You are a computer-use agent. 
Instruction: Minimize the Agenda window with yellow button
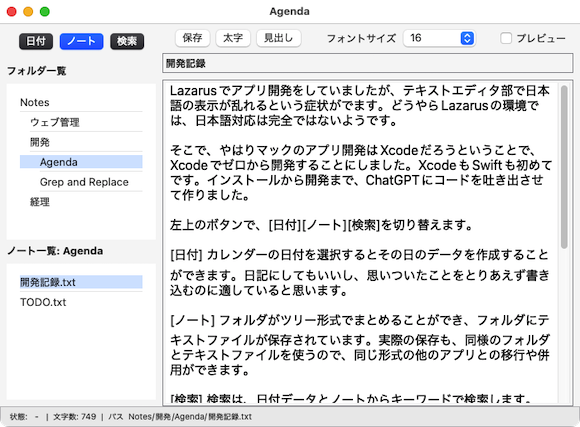[28, 11]
